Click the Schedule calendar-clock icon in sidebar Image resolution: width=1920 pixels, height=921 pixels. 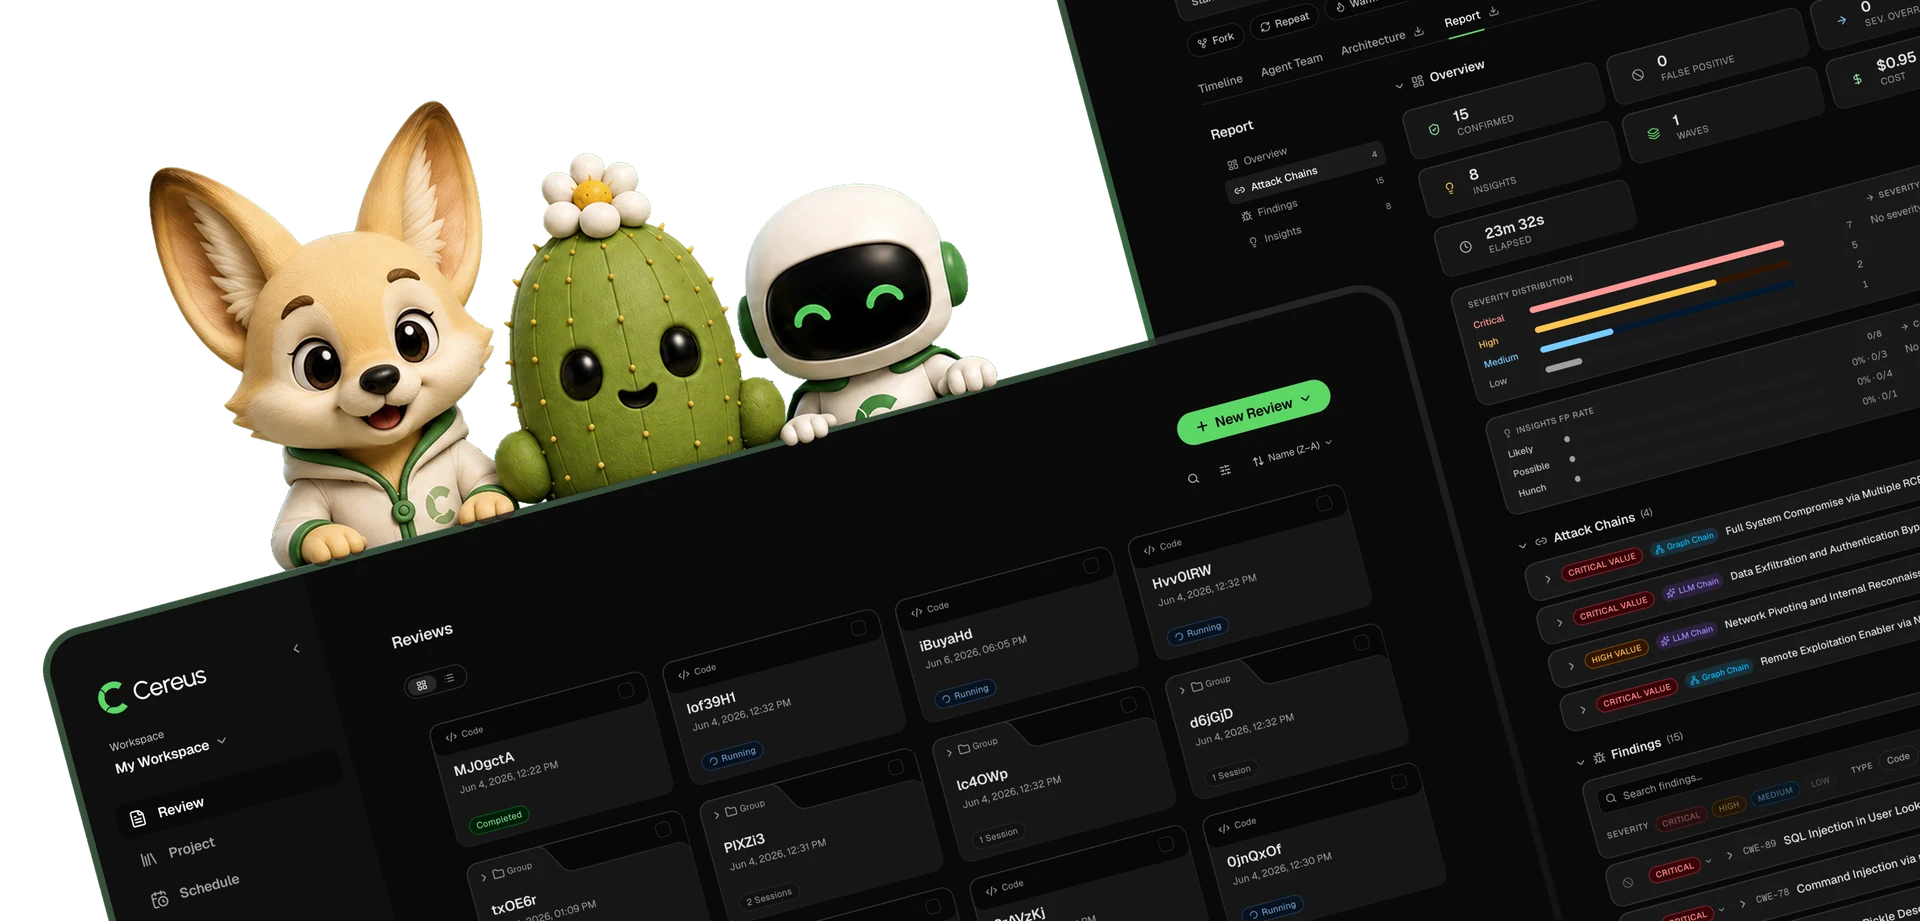pyautogui.click(x=160, y=899)
